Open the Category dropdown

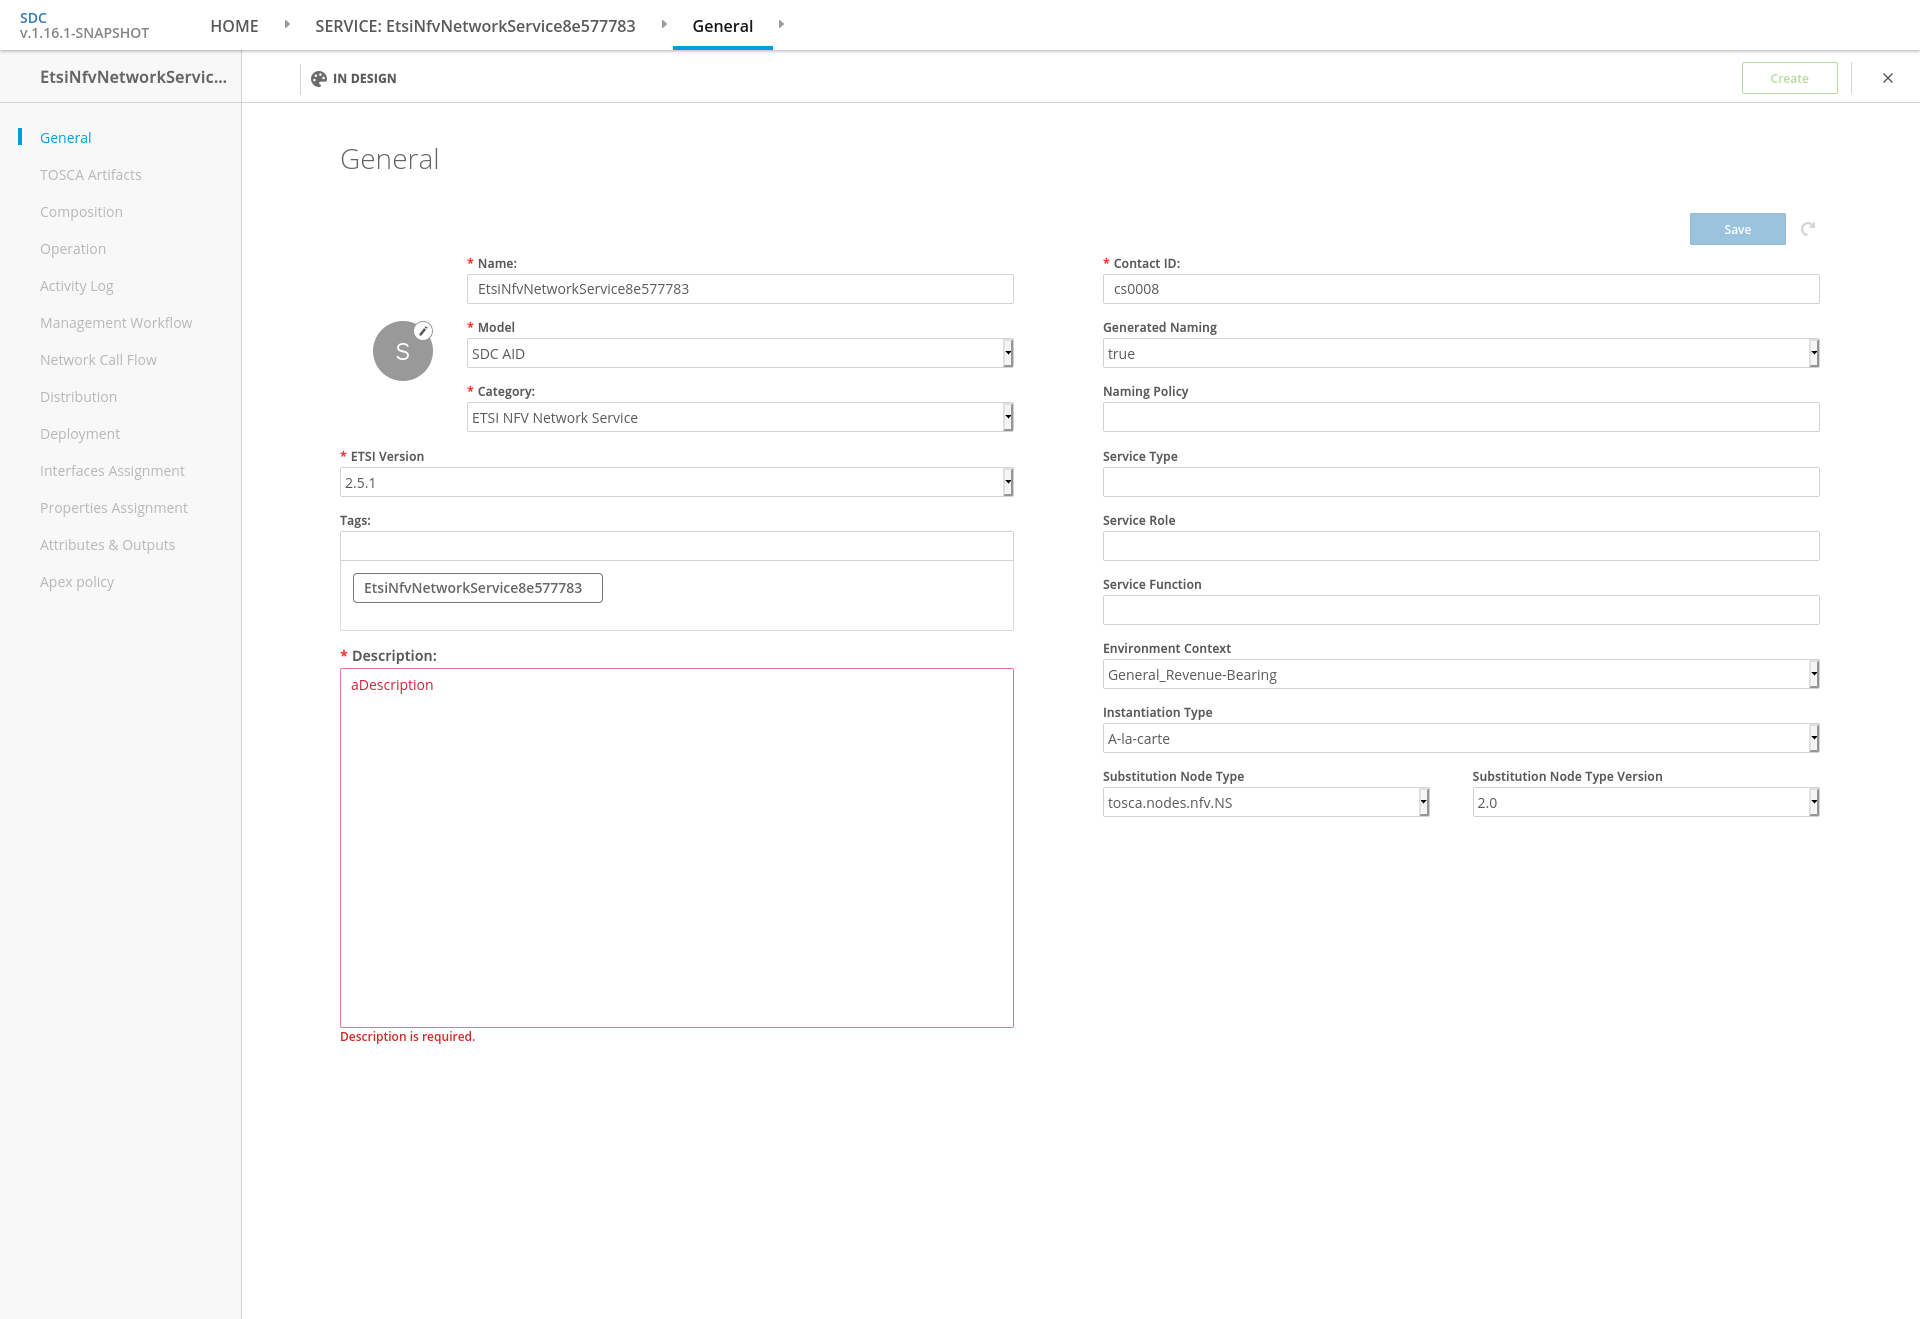740,417
